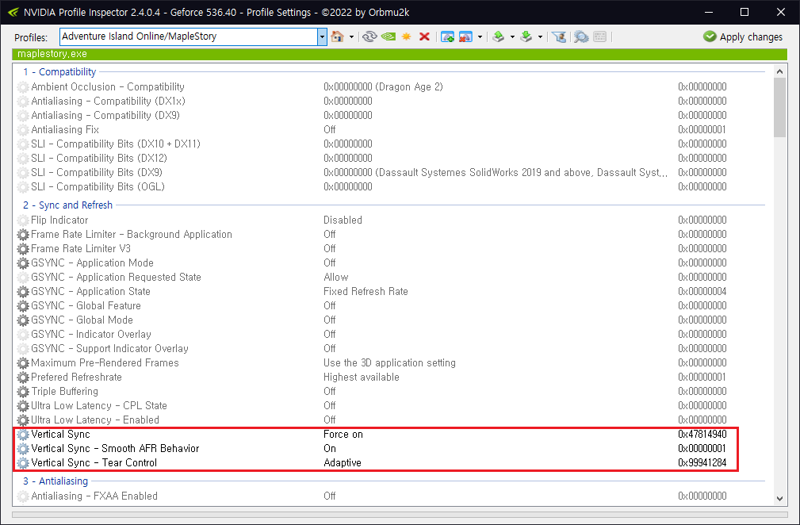Screen dimensions: 800x525
Task: Click the gear icon for Frame Rate Limiter V3
Action: [23, 249]
